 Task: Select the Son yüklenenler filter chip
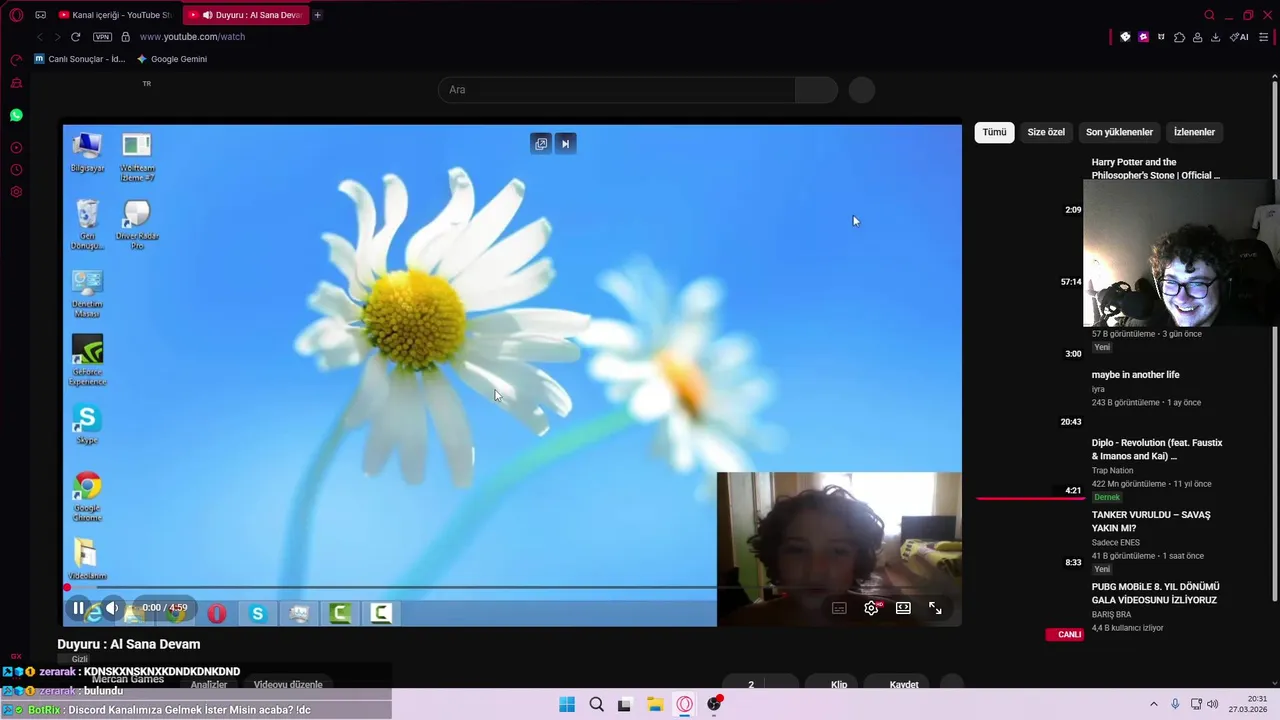click(1119, 132)
